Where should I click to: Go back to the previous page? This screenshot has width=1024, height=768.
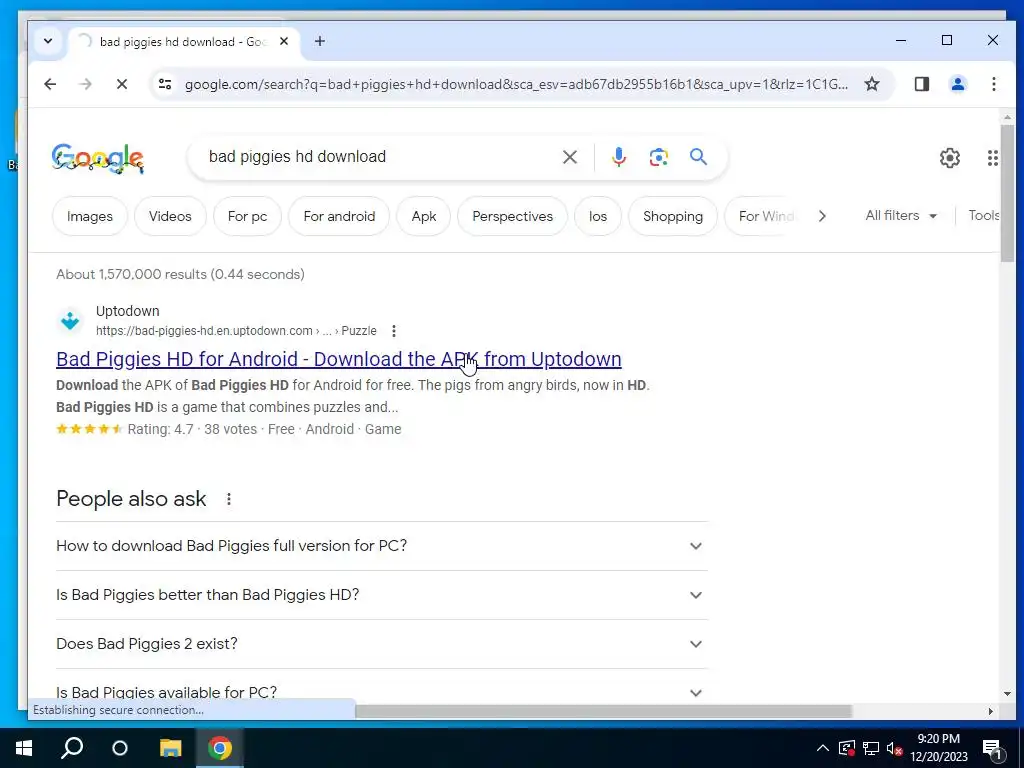[x=50, y=84]
